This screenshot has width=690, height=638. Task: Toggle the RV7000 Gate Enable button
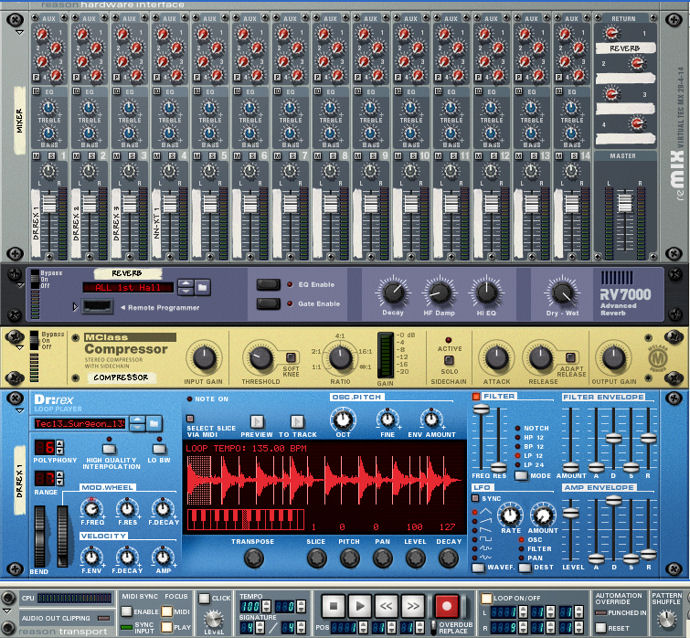tap(268, 304)
